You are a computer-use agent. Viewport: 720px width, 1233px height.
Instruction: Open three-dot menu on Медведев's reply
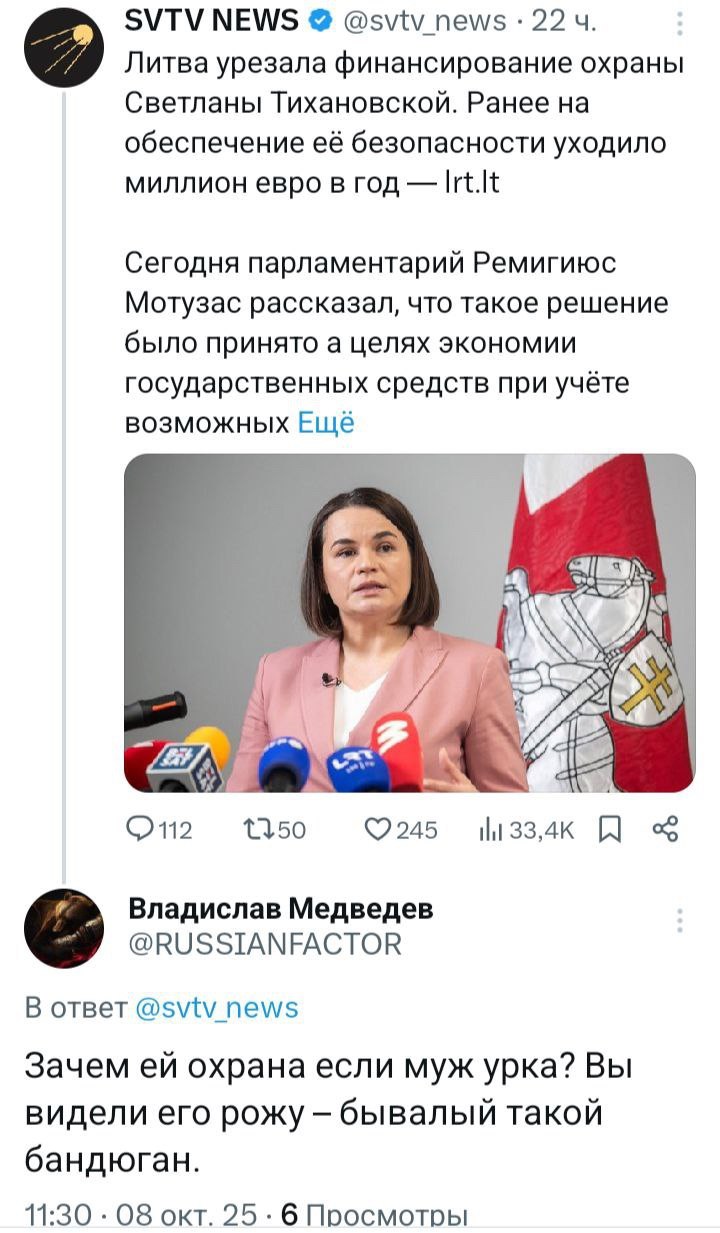[x=680, y=921]
